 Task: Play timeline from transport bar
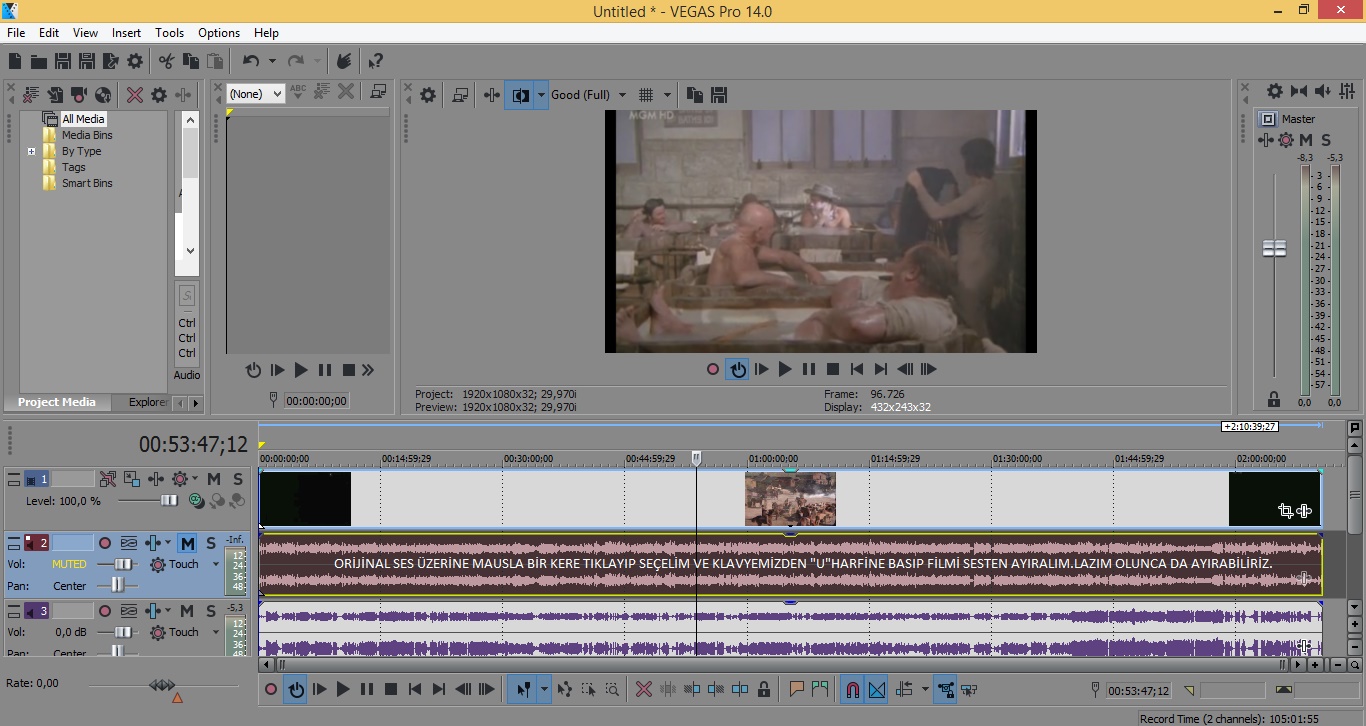click(343, 689)
